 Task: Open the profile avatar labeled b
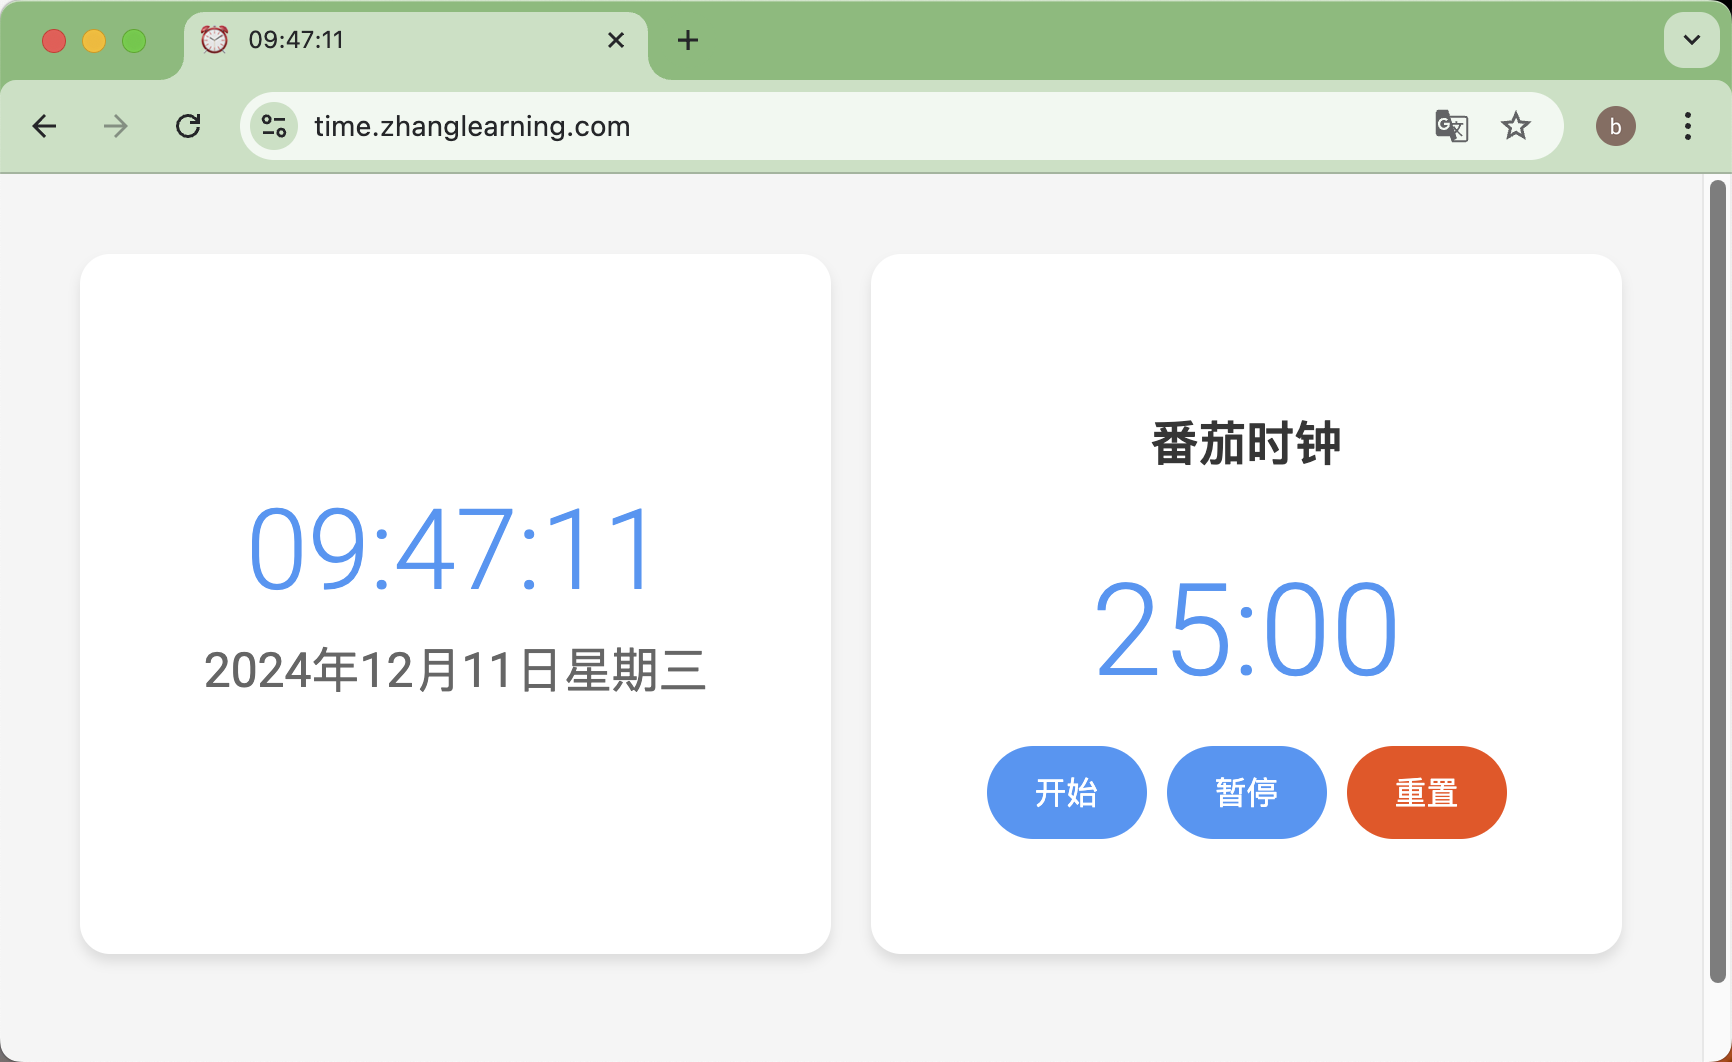click(1615, 126)
